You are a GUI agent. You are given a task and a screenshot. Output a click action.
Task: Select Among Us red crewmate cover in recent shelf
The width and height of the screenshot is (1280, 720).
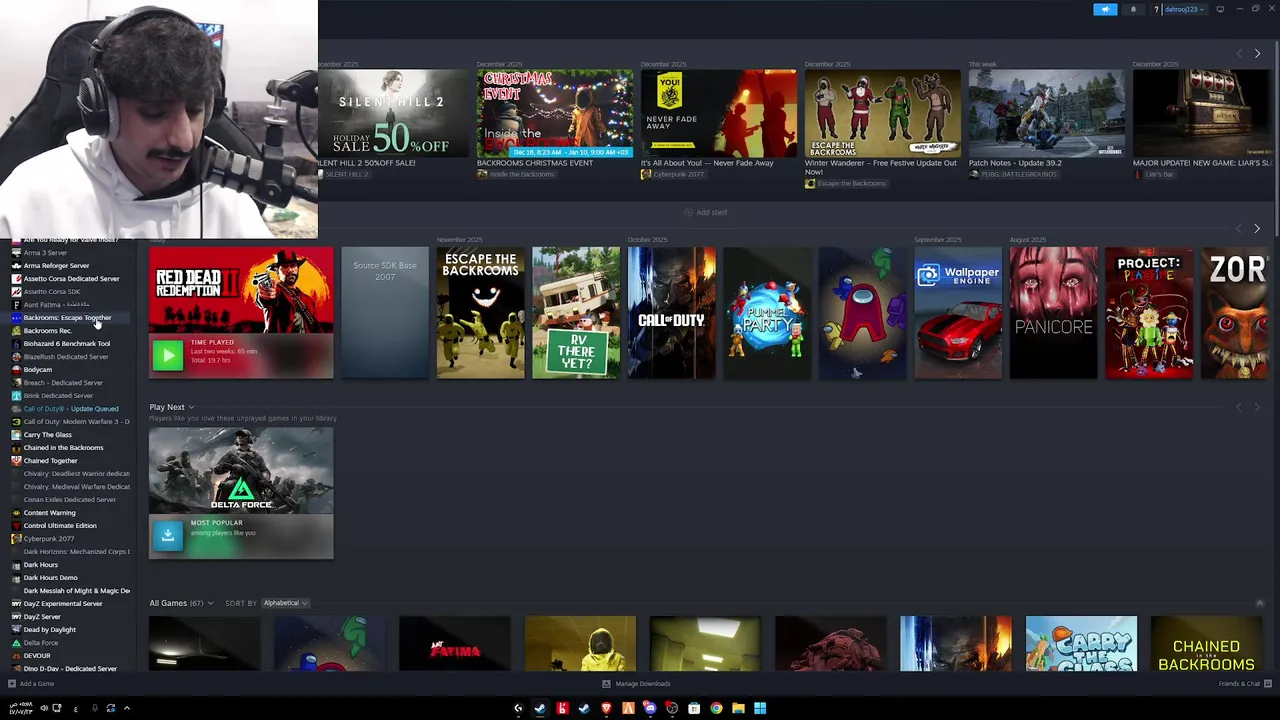tap(863, 313)
